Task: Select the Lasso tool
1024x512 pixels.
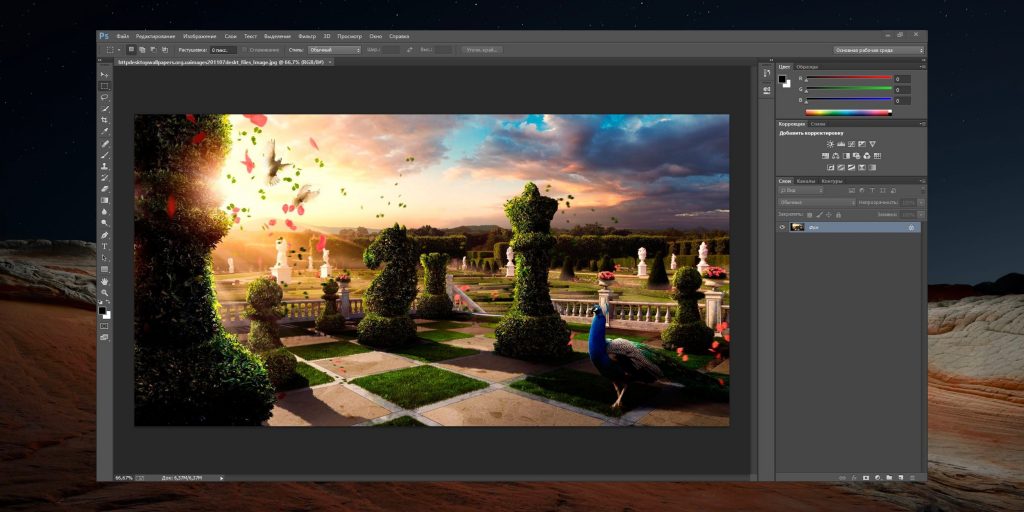Action: pyautogui.click(x=104, y=97)
